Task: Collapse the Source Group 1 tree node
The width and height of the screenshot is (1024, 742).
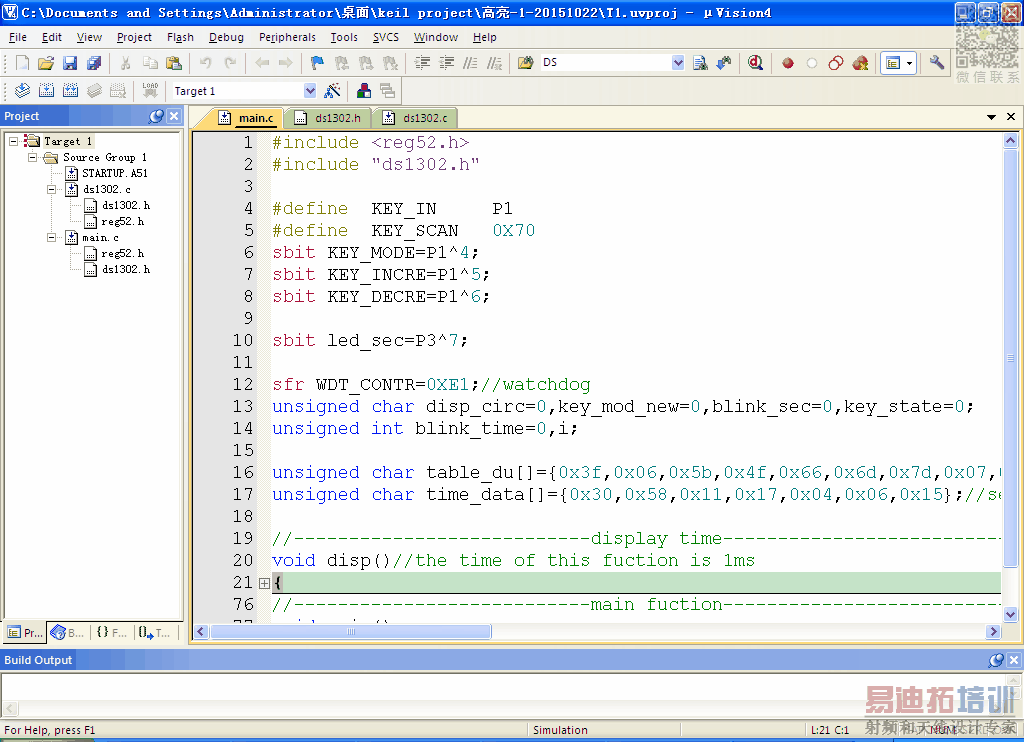Action: [32, 157]
